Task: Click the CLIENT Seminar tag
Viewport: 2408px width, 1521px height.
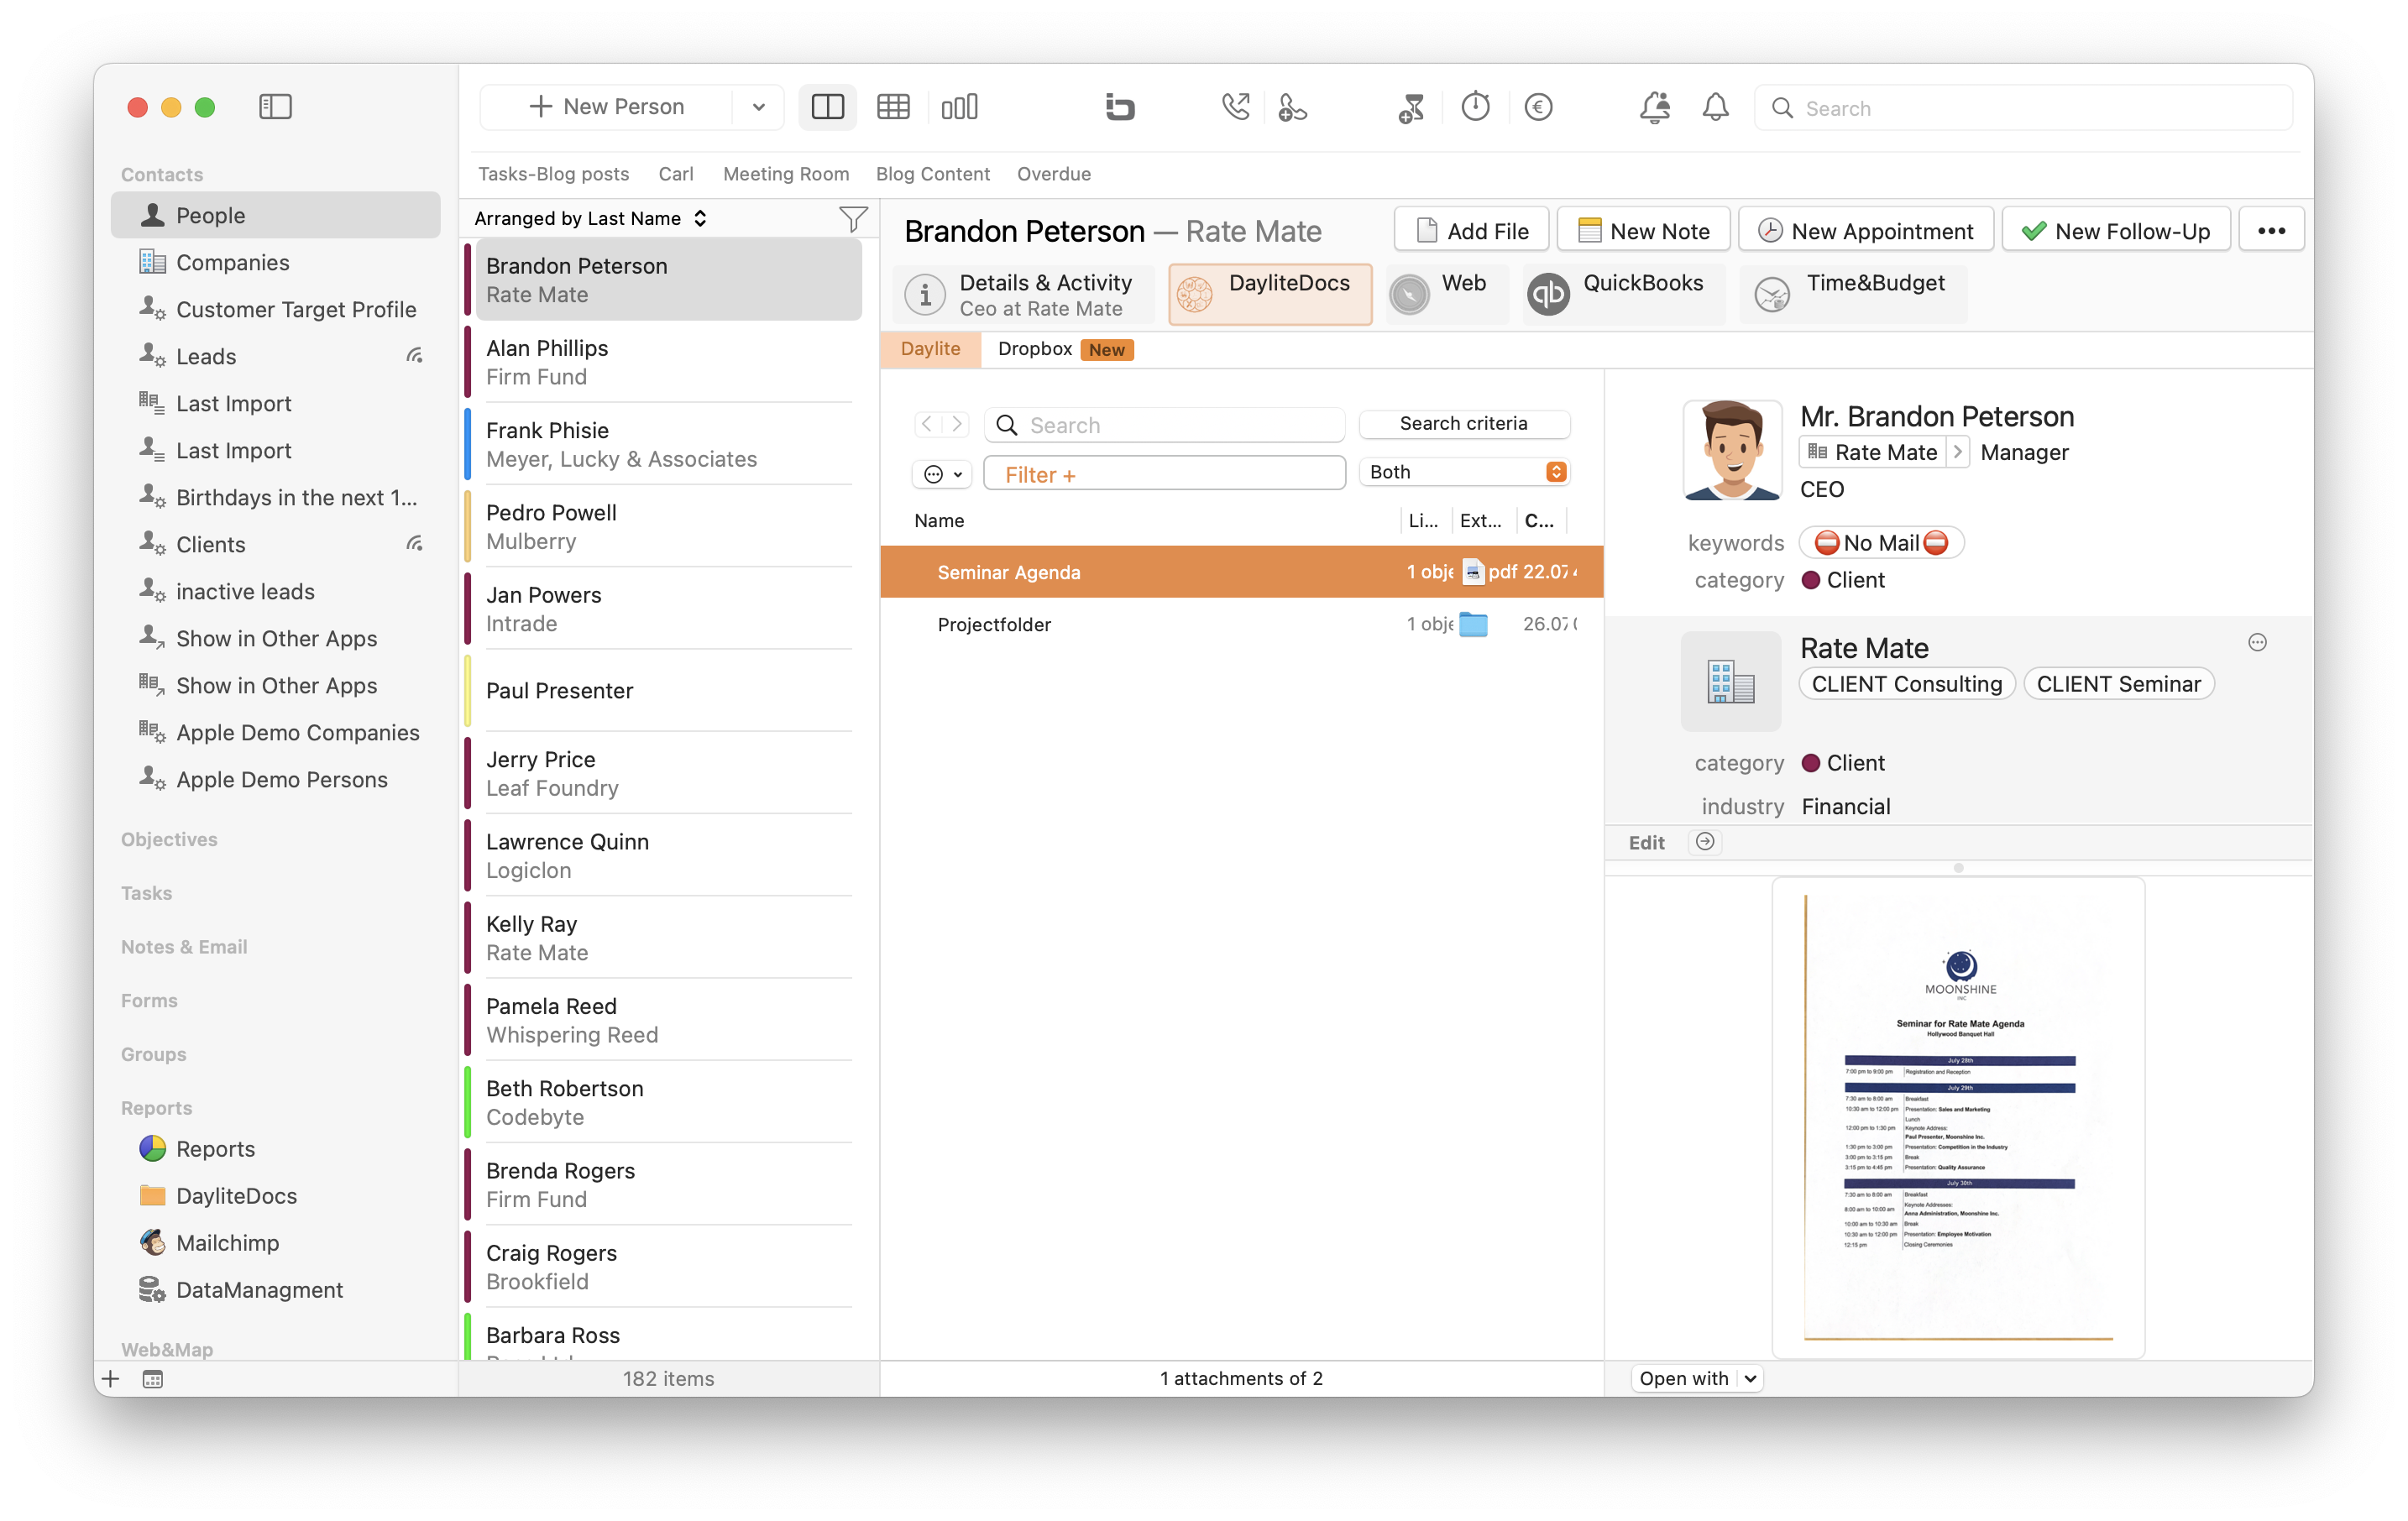Action: [2118, 684]
